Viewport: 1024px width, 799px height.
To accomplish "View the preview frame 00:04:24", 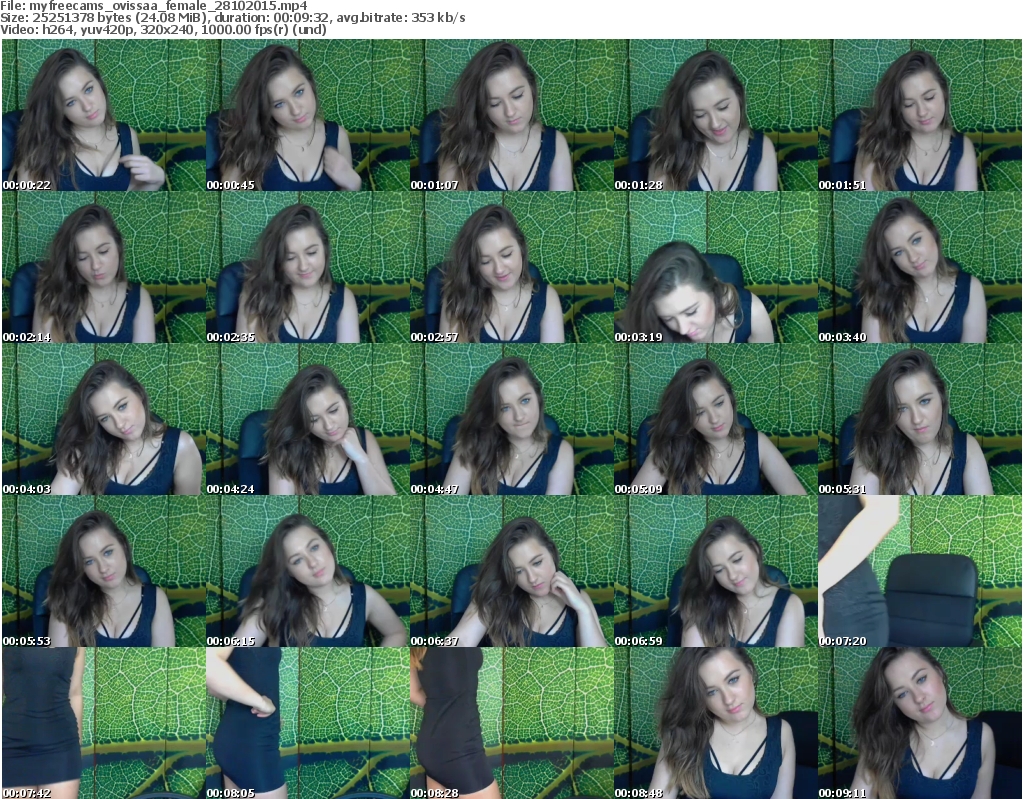I will (308, 419).
